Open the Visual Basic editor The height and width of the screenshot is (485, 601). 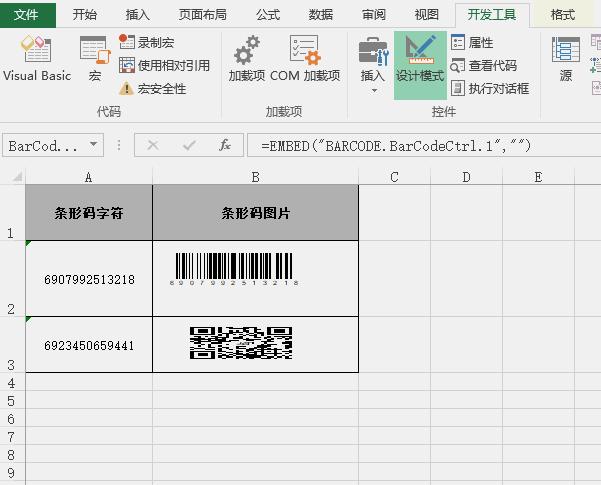point(37,58)
